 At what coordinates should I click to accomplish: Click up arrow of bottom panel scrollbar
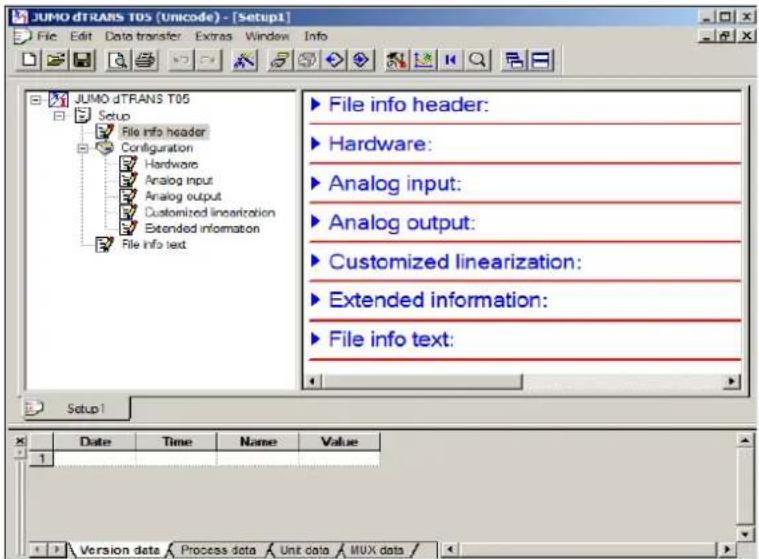pyautogui.click(x=744, y=440)
